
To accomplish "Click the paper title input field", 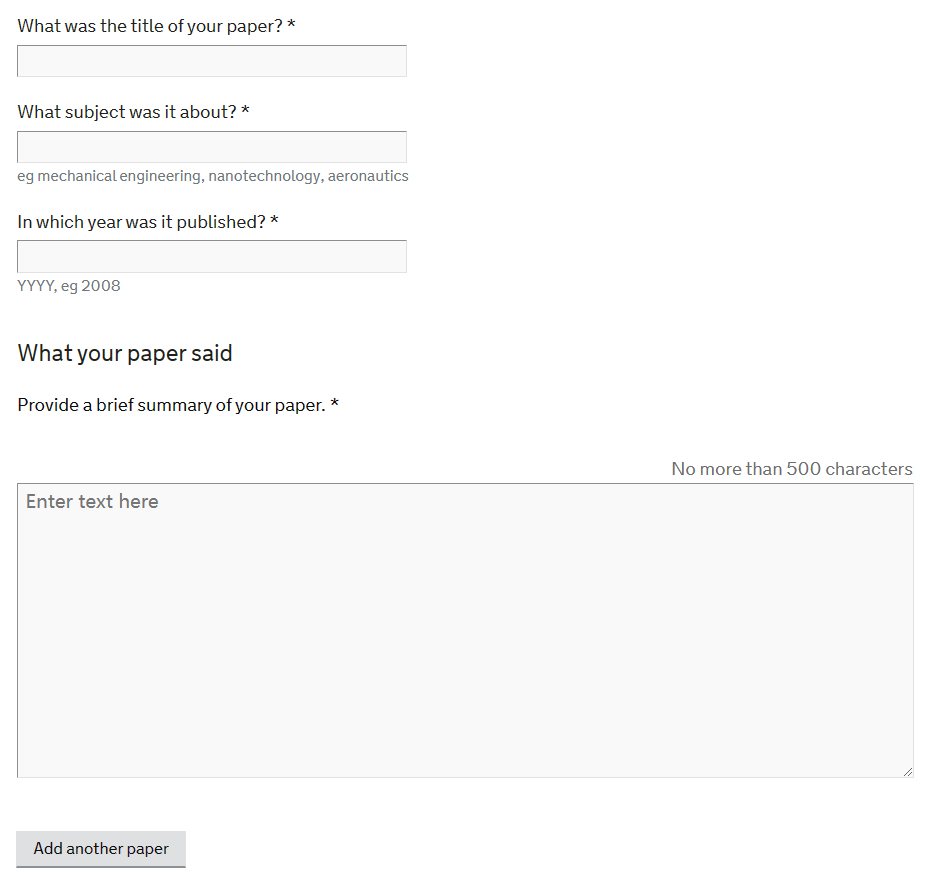I will pyautogui.click(x=212, y=61).
